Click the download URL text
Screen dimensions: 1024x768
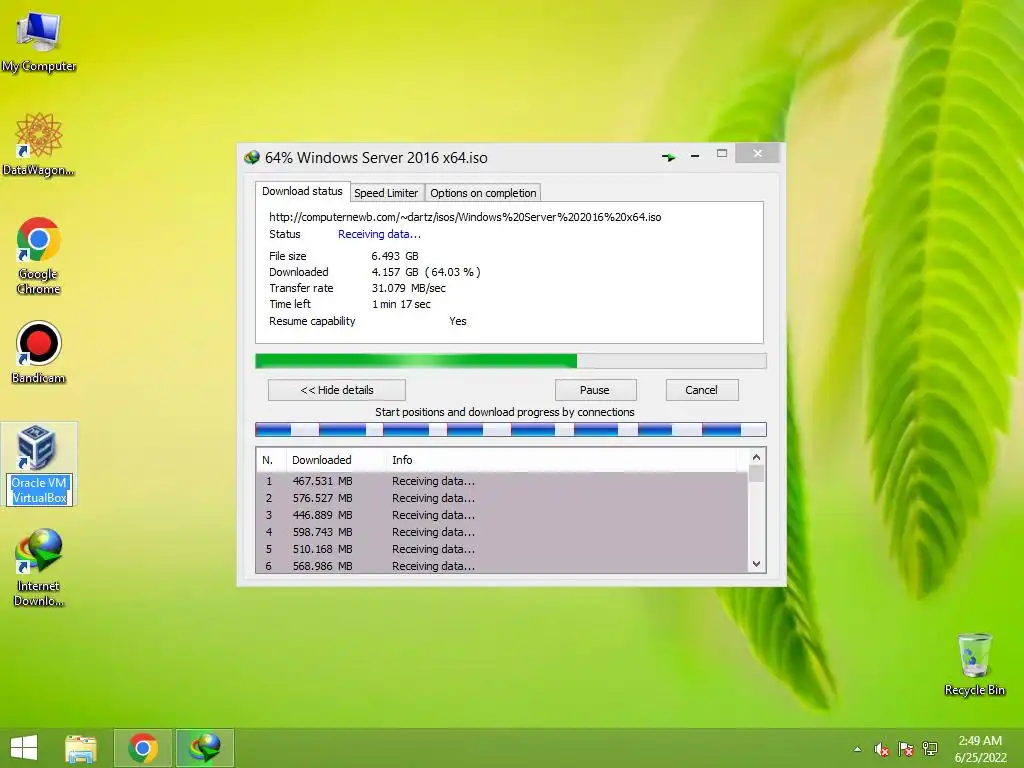[465, 217]
